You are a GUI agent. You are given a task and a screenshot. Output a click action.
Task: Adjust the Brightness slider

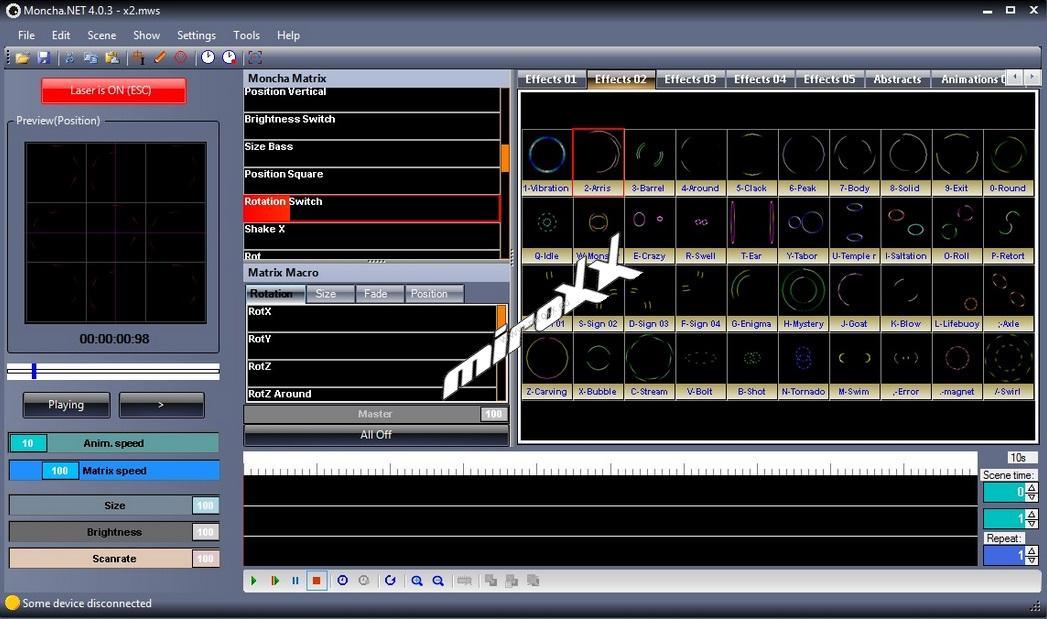[x=114, y=532]
